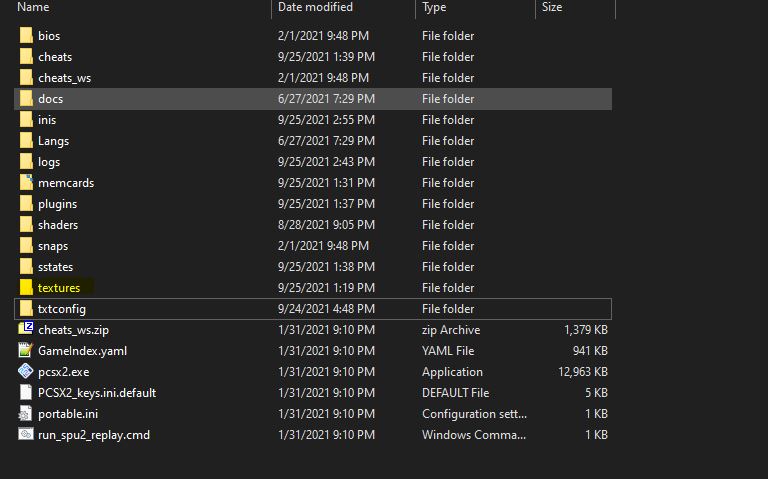Click the textures folder name
Image resolution: width=768 pixels, height=479 pixels.
coord(59,288)
